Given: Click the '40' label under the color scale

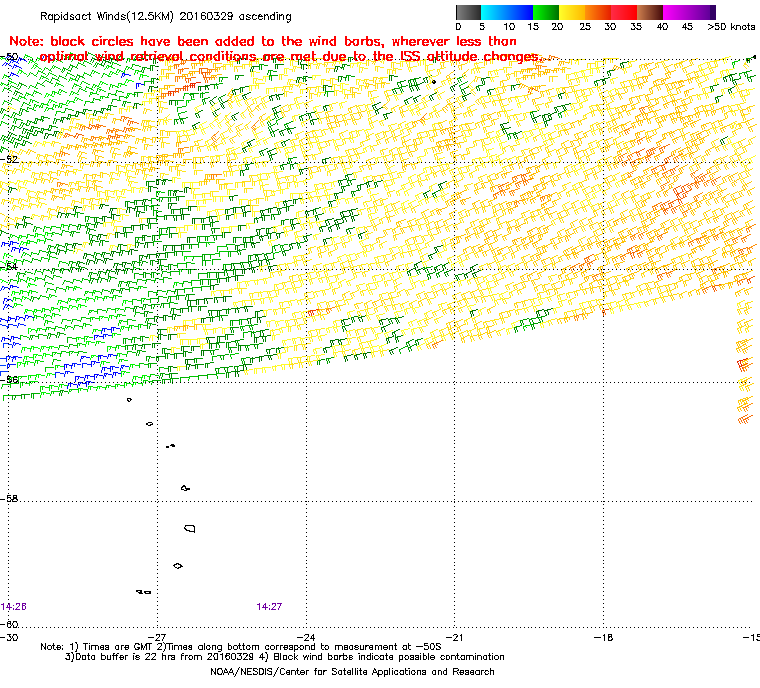Looking at the screenshot, I should pos(662,27).
